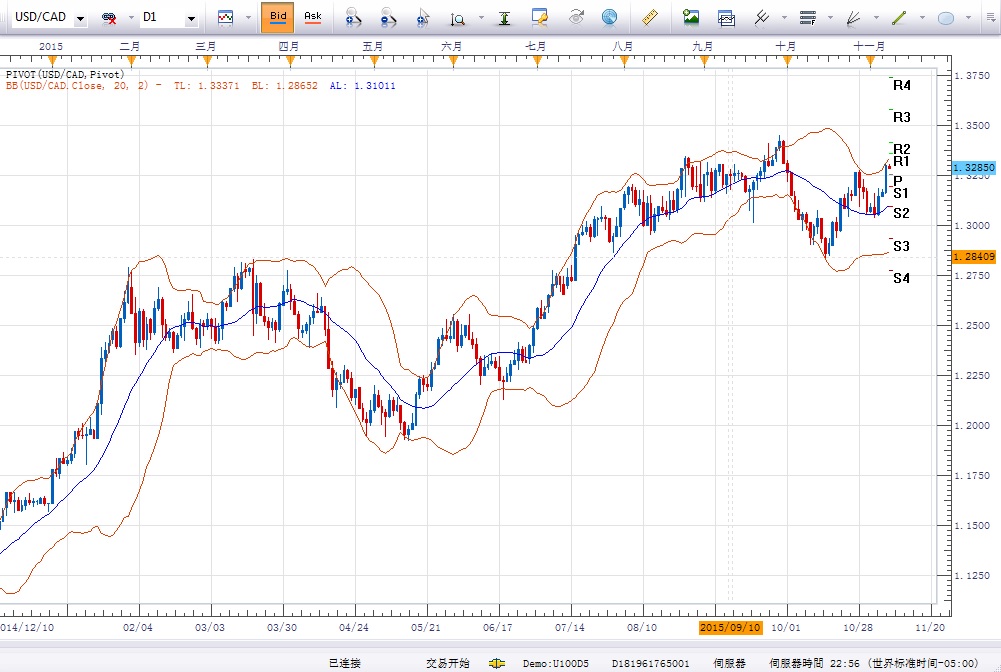Select the Fibonacci levels tool
Viewport: 1001px width, 672px height.
[x=808, y=18]
